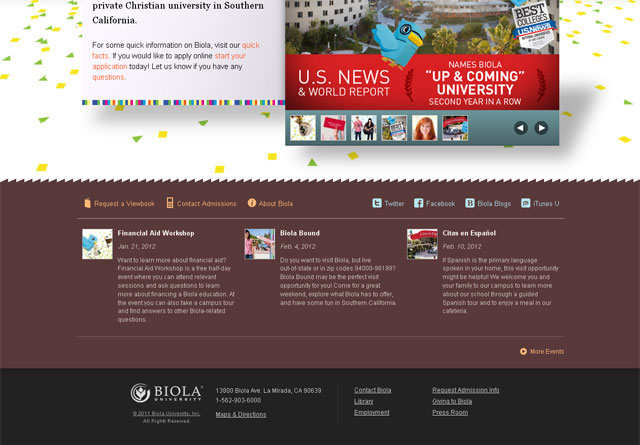
Task: Select the first carousel thumbnail
Action: tap(303, 128)
